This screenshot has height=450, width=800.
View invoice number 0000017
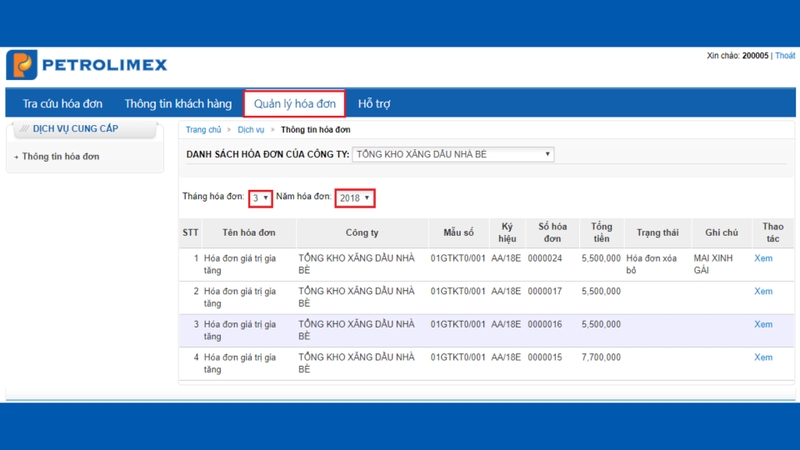pos(763,291)
